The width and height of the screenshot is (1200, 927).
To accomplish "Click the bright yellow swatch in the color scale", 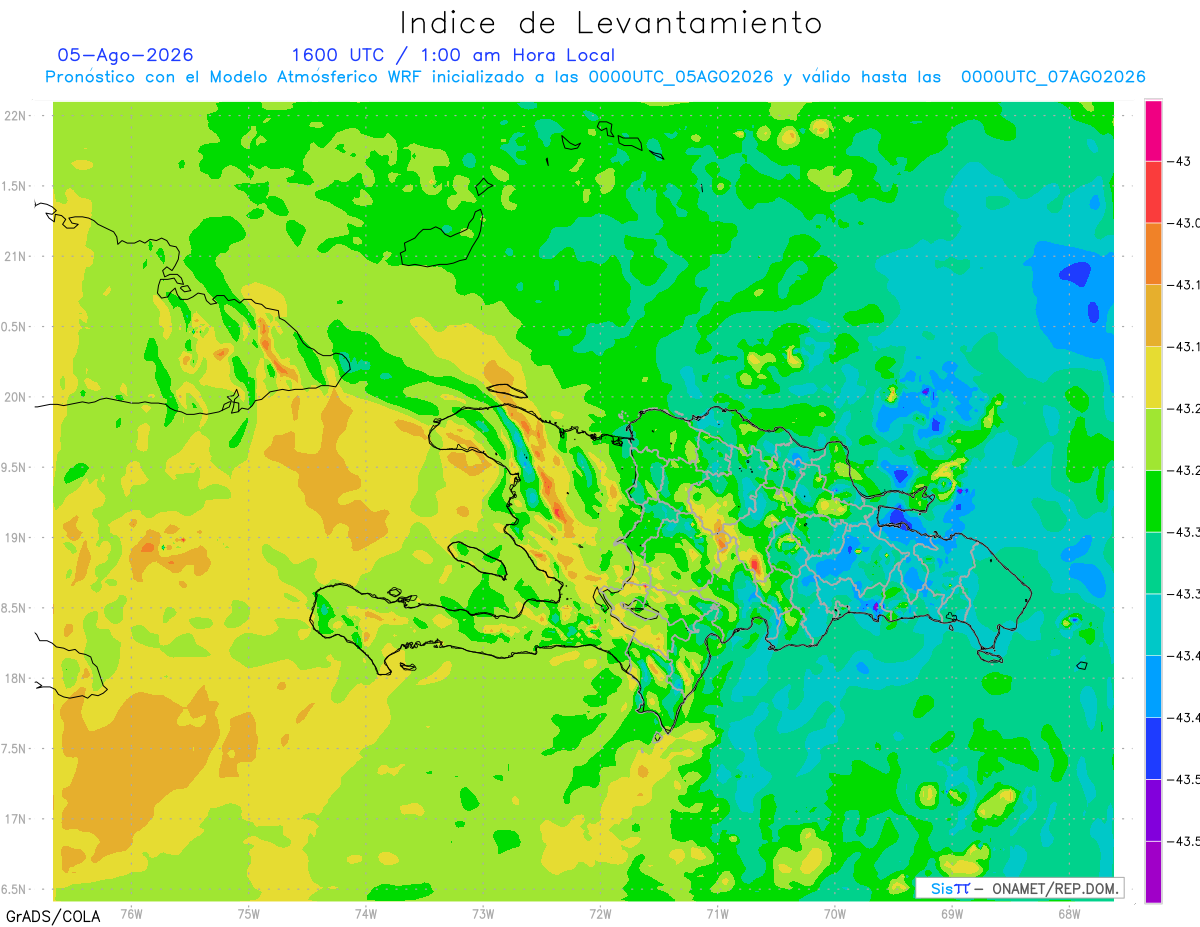I will (1153, 377).
